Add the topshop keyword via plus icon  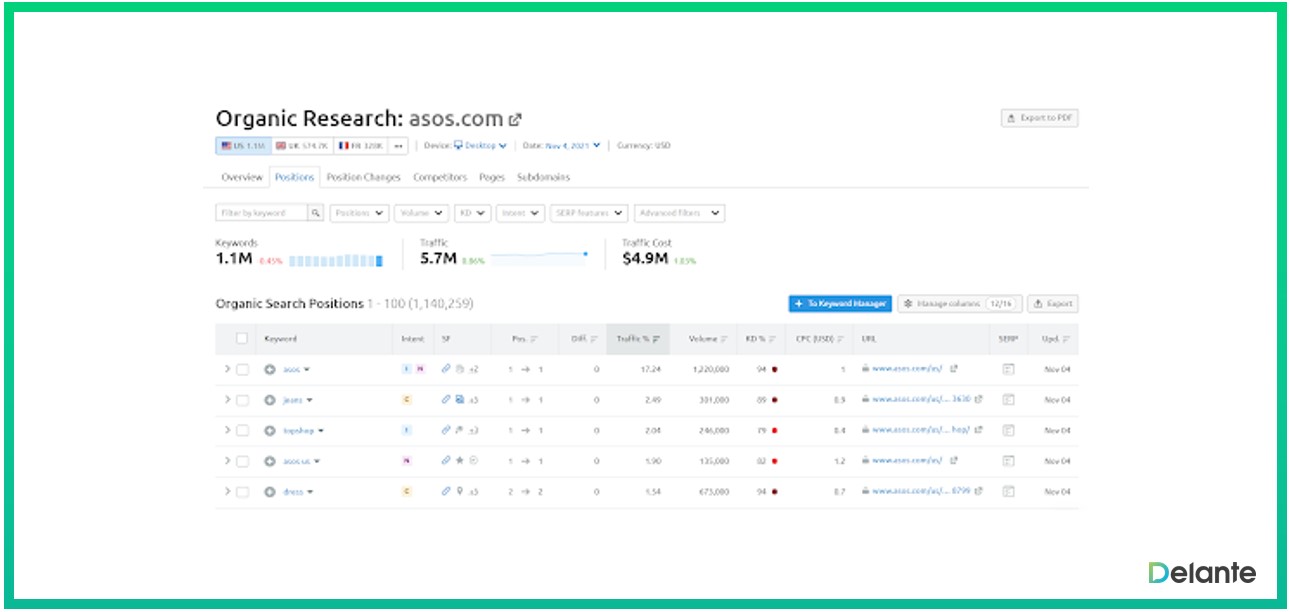269,431
